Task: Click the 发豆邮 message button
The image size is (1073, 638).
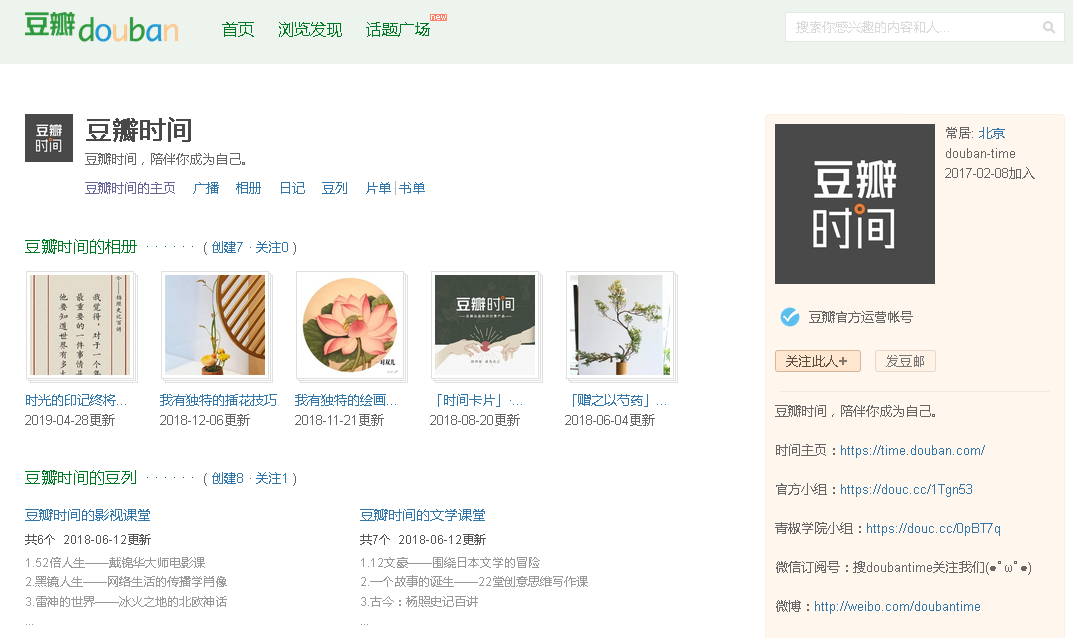Action: point(905,361)
